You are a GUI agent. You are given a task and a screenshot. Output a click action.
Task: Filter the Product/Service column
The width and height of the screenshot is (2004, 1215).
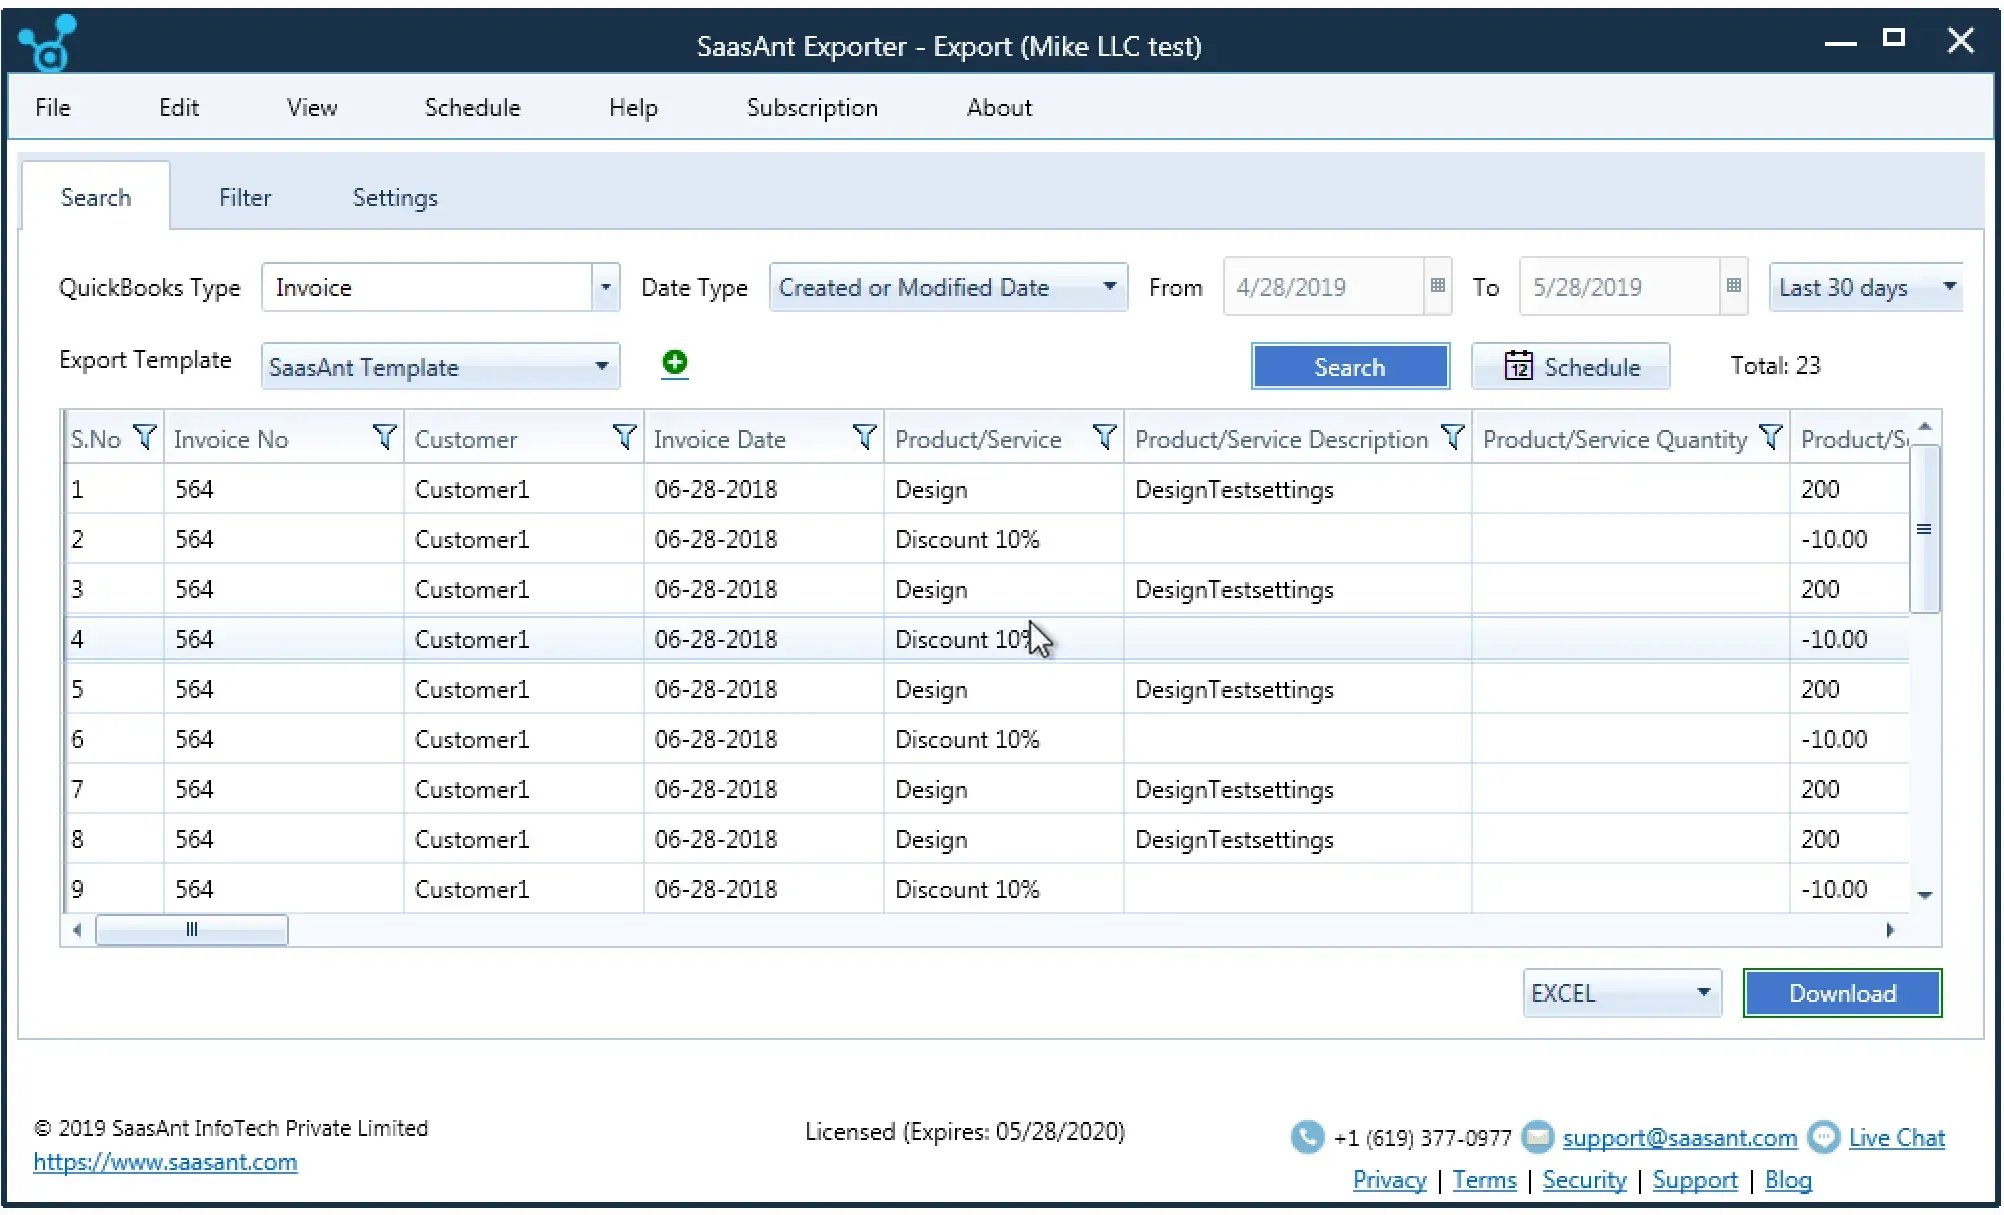(1105, 437)
